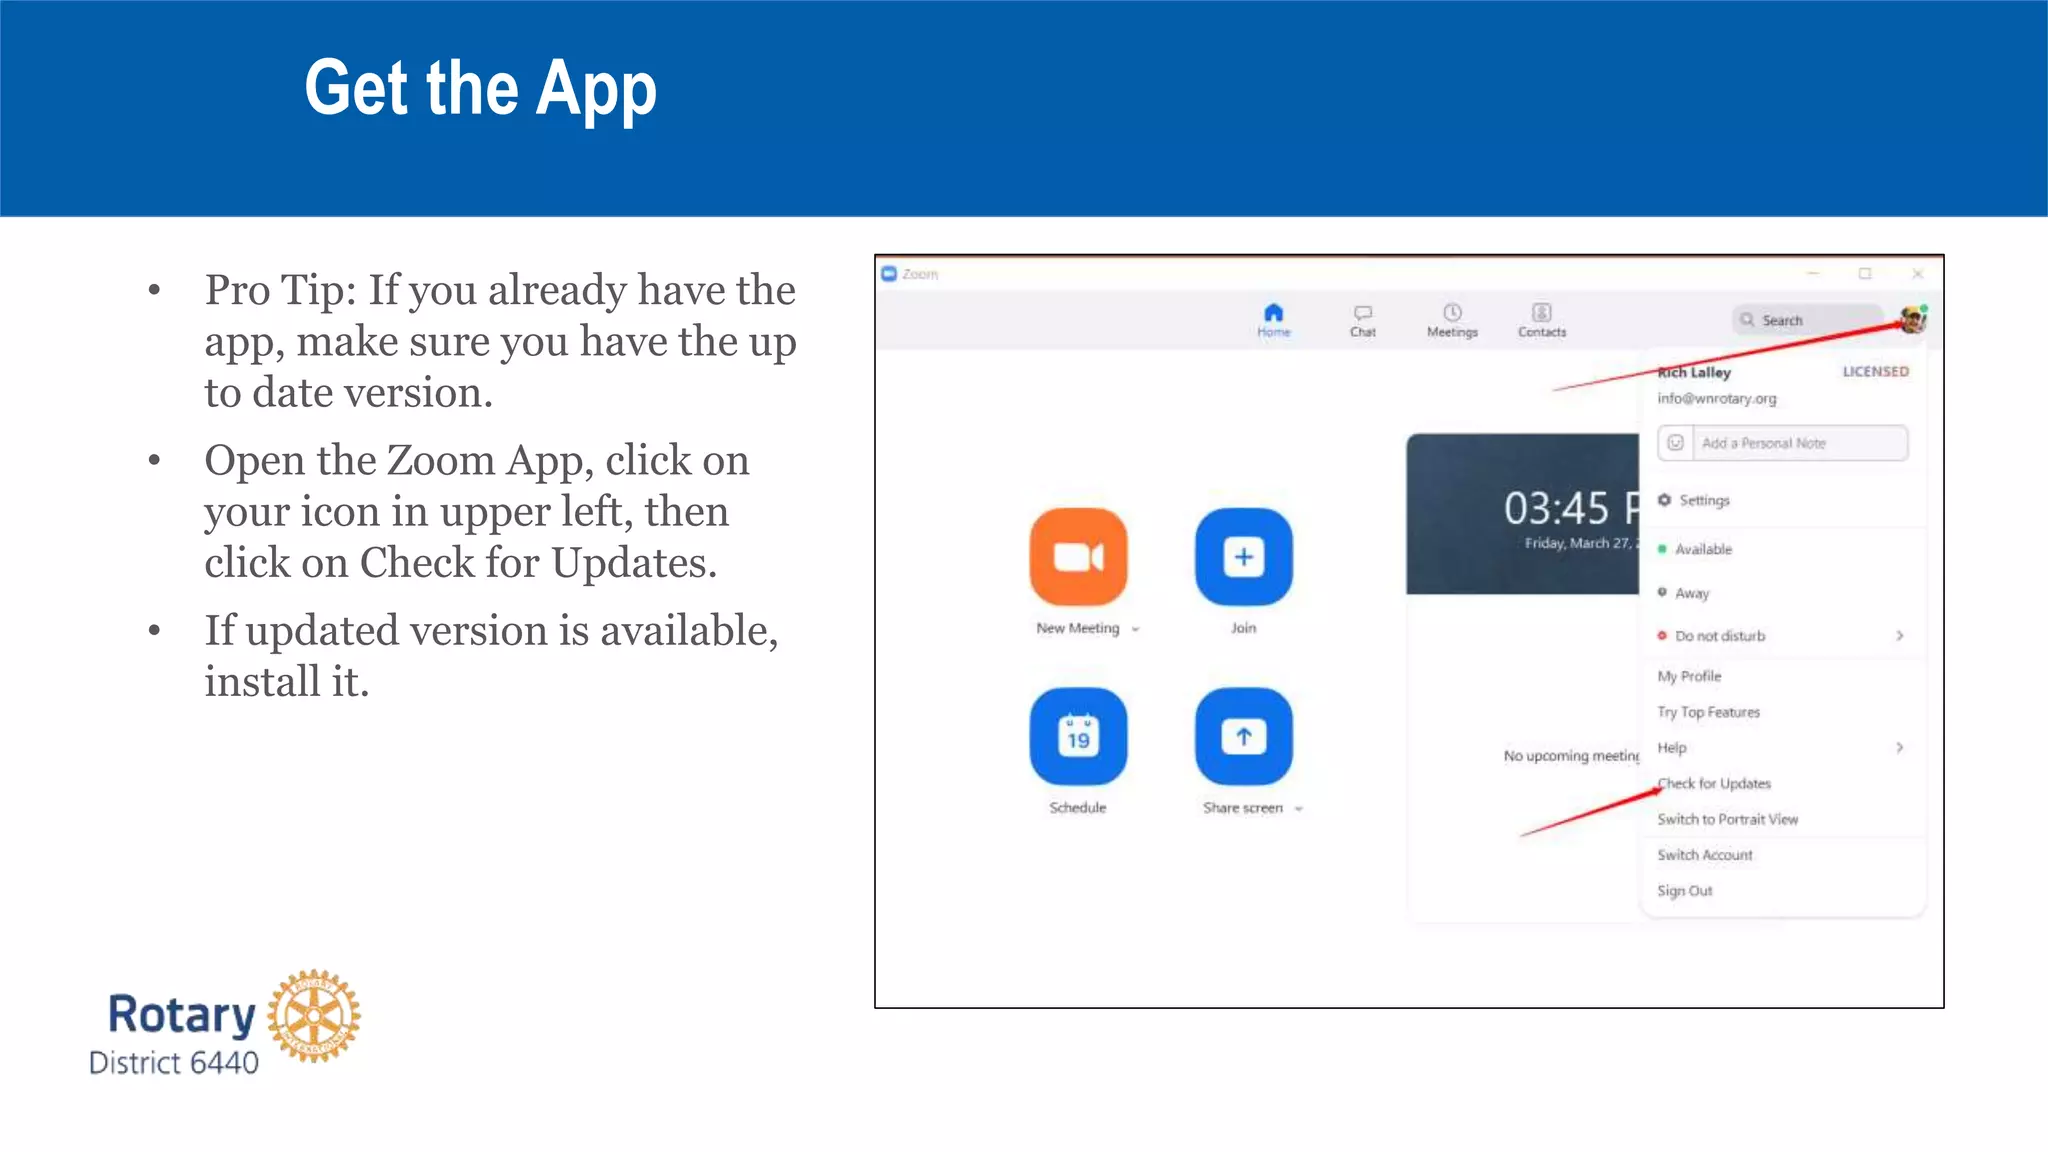2048x1152 pixels.
Task: Choose Switch Account
Action: point(1704,855)
